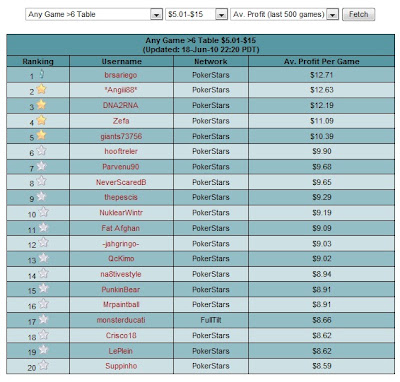This screenshot has height=382, width=400.
Task: Click the gold star beside giants73756
Action: click(41, 135)
